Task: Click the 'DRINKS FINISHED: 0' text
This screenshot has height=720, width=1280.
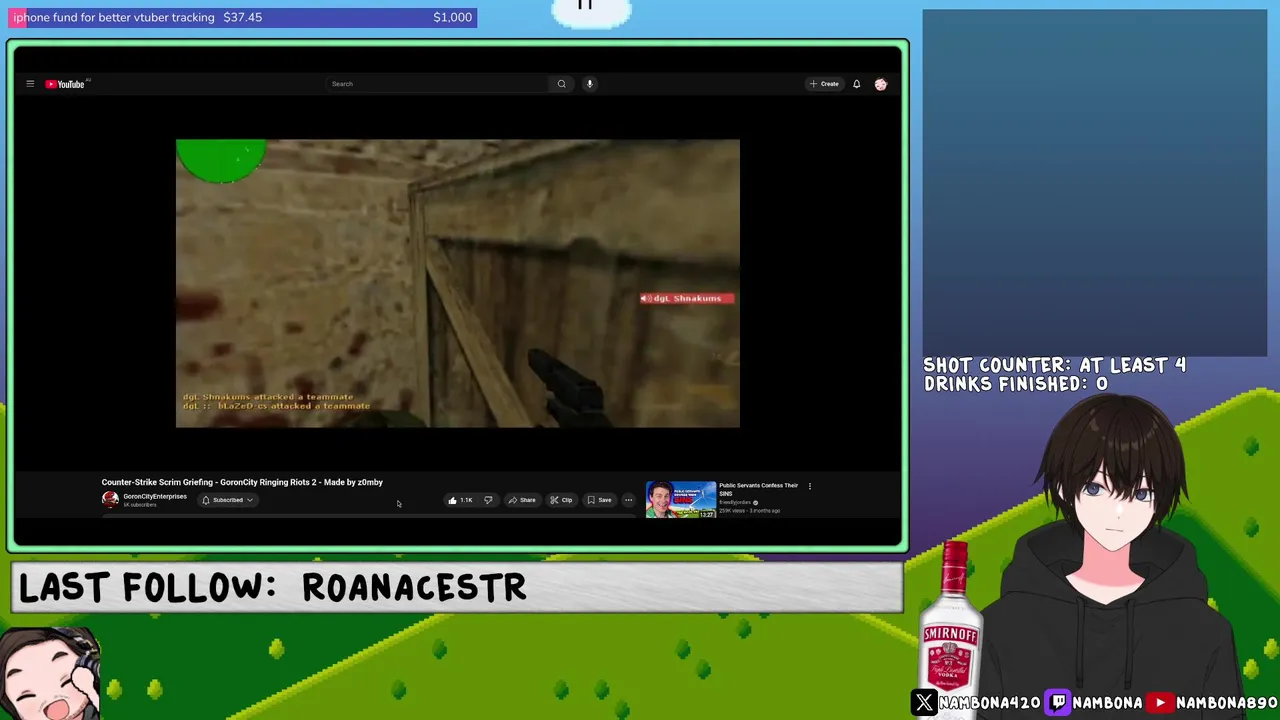Action: [x=1016, y=384]
